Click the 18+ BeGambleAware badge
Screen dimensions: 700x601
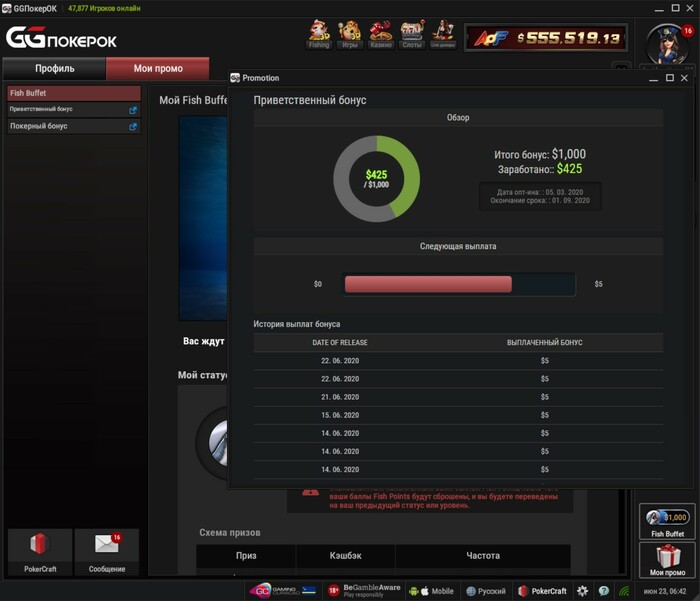363,591
